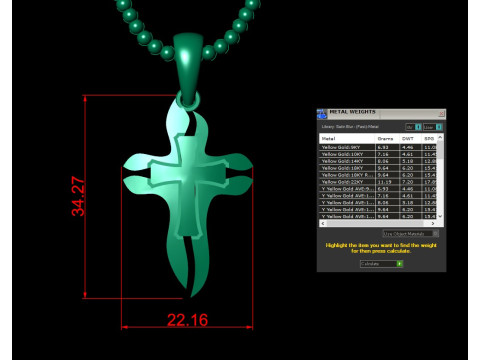Image resolution: width=480 pixels, height=360 pixels.
Task: Click the DWT column header
Action: tap(410, 139)
